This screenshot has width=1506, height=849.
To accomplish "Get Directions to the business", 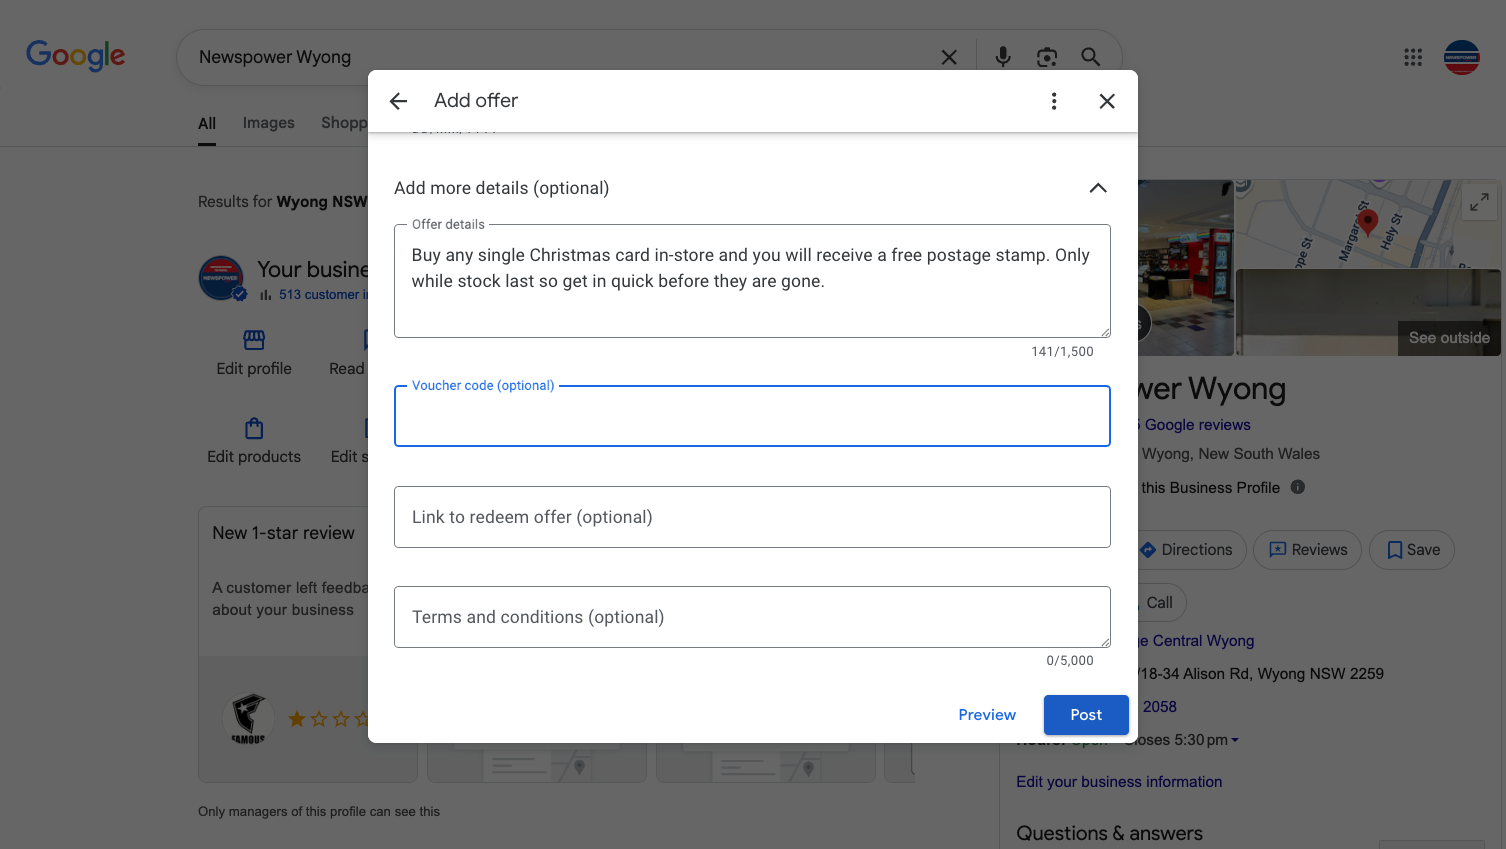I will pos(1192,550).
